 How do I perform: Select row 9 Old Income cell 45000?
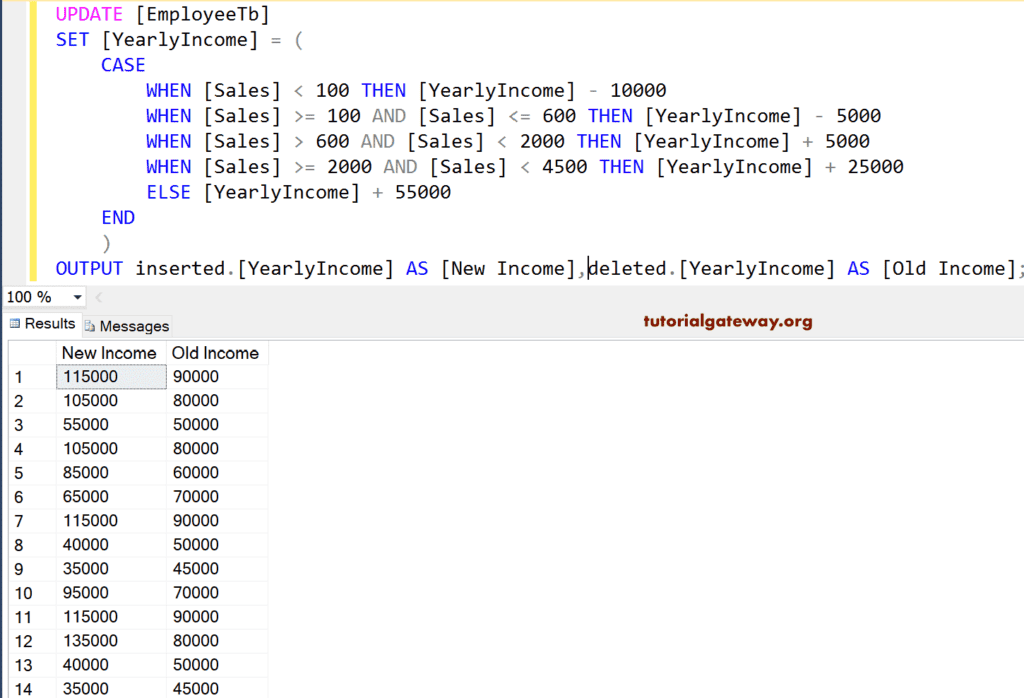(x=217, y=569)
